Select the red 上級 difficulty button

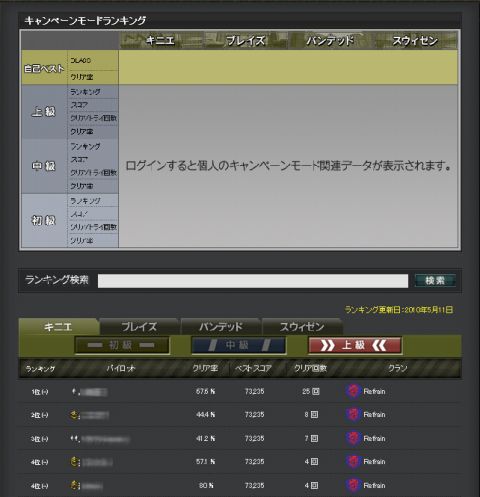click(355, 345)
